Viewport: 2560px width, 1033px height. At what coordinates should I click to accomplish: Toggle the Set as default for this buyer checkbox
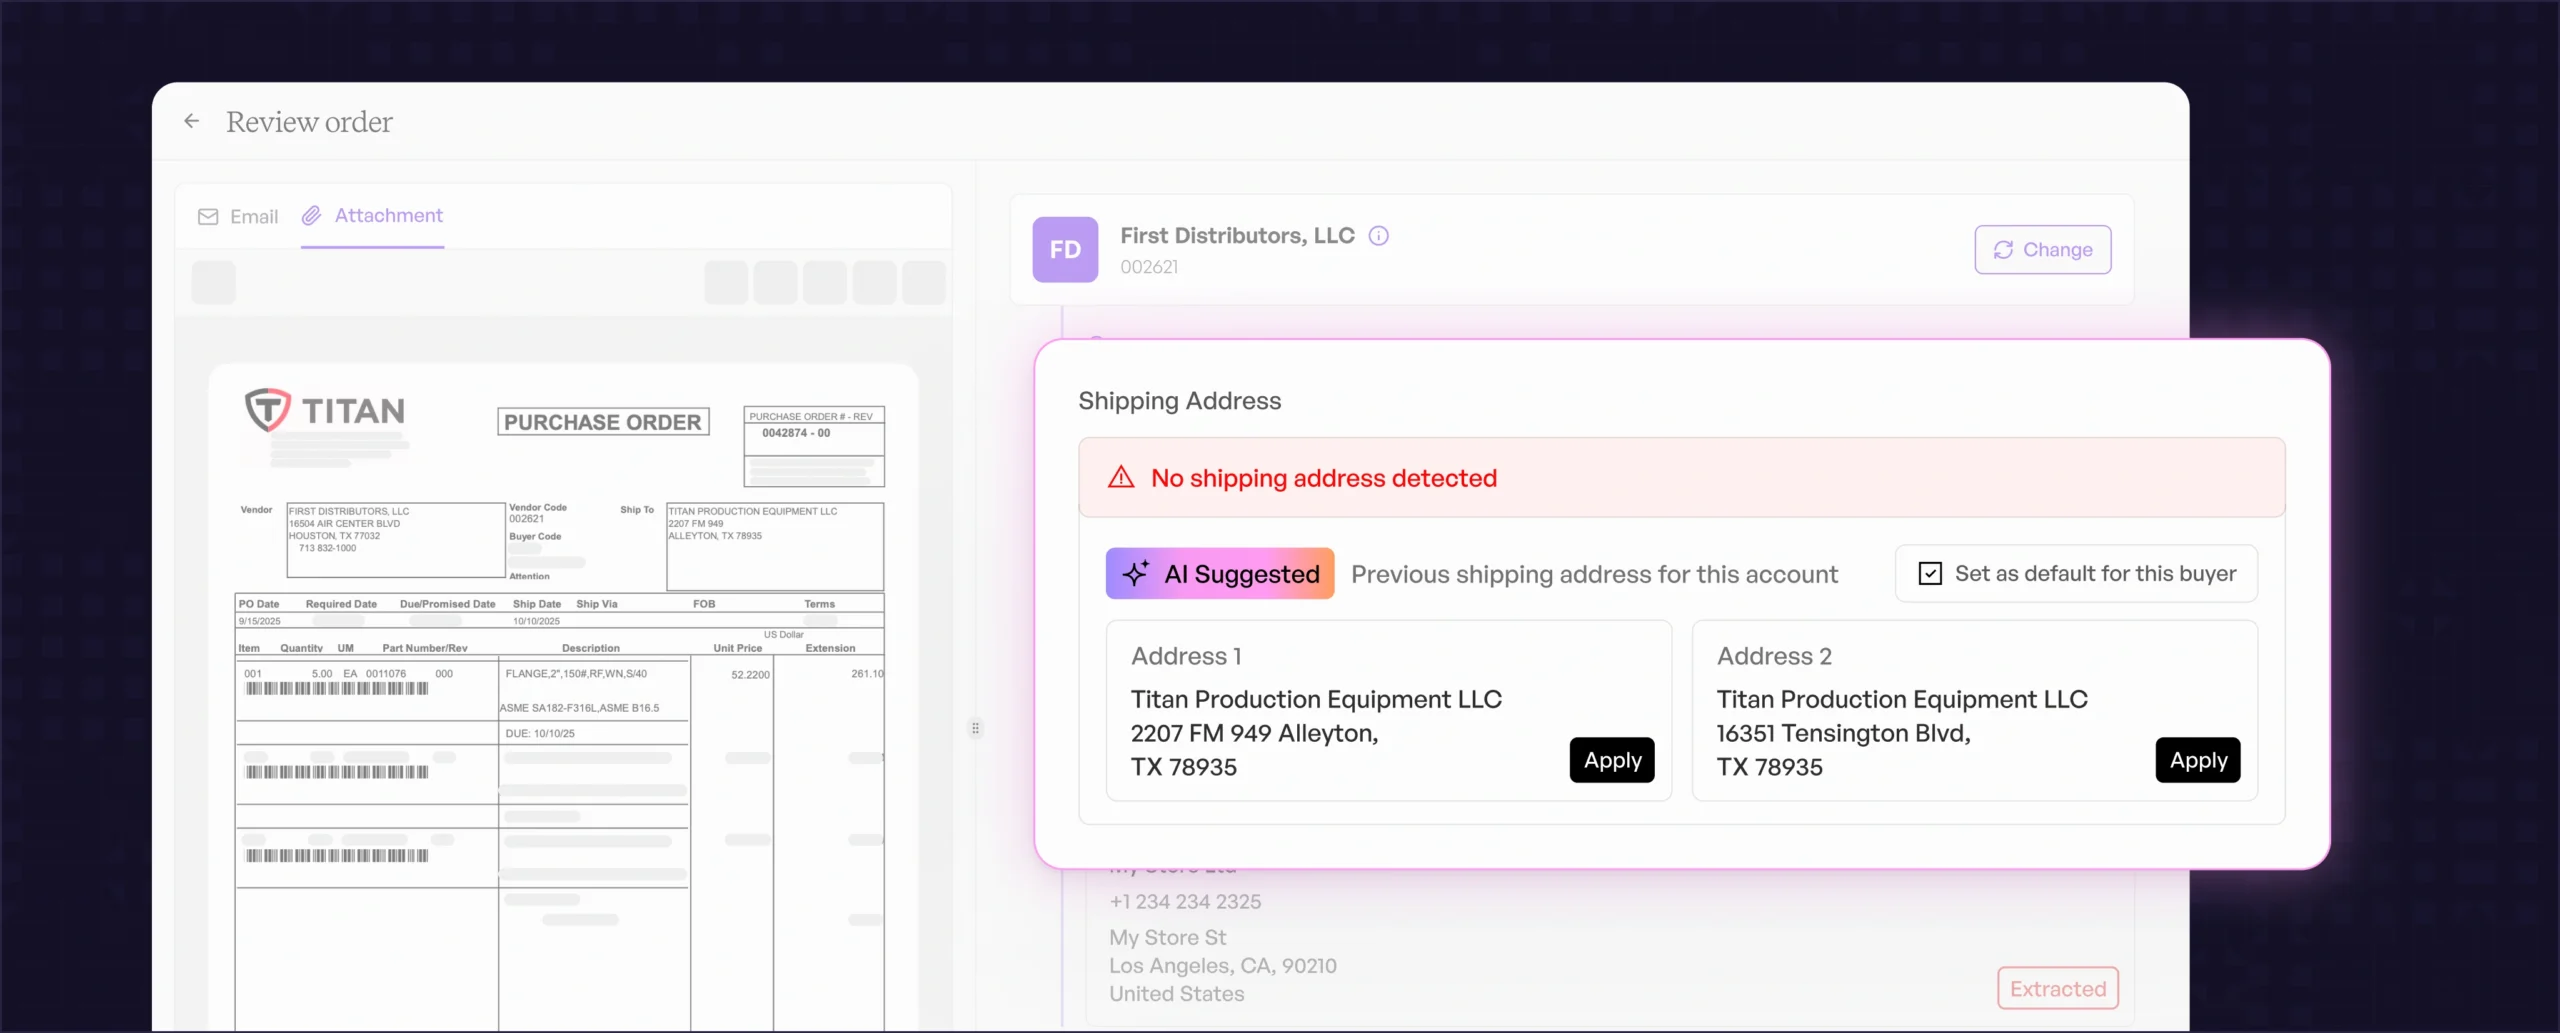1930,574
